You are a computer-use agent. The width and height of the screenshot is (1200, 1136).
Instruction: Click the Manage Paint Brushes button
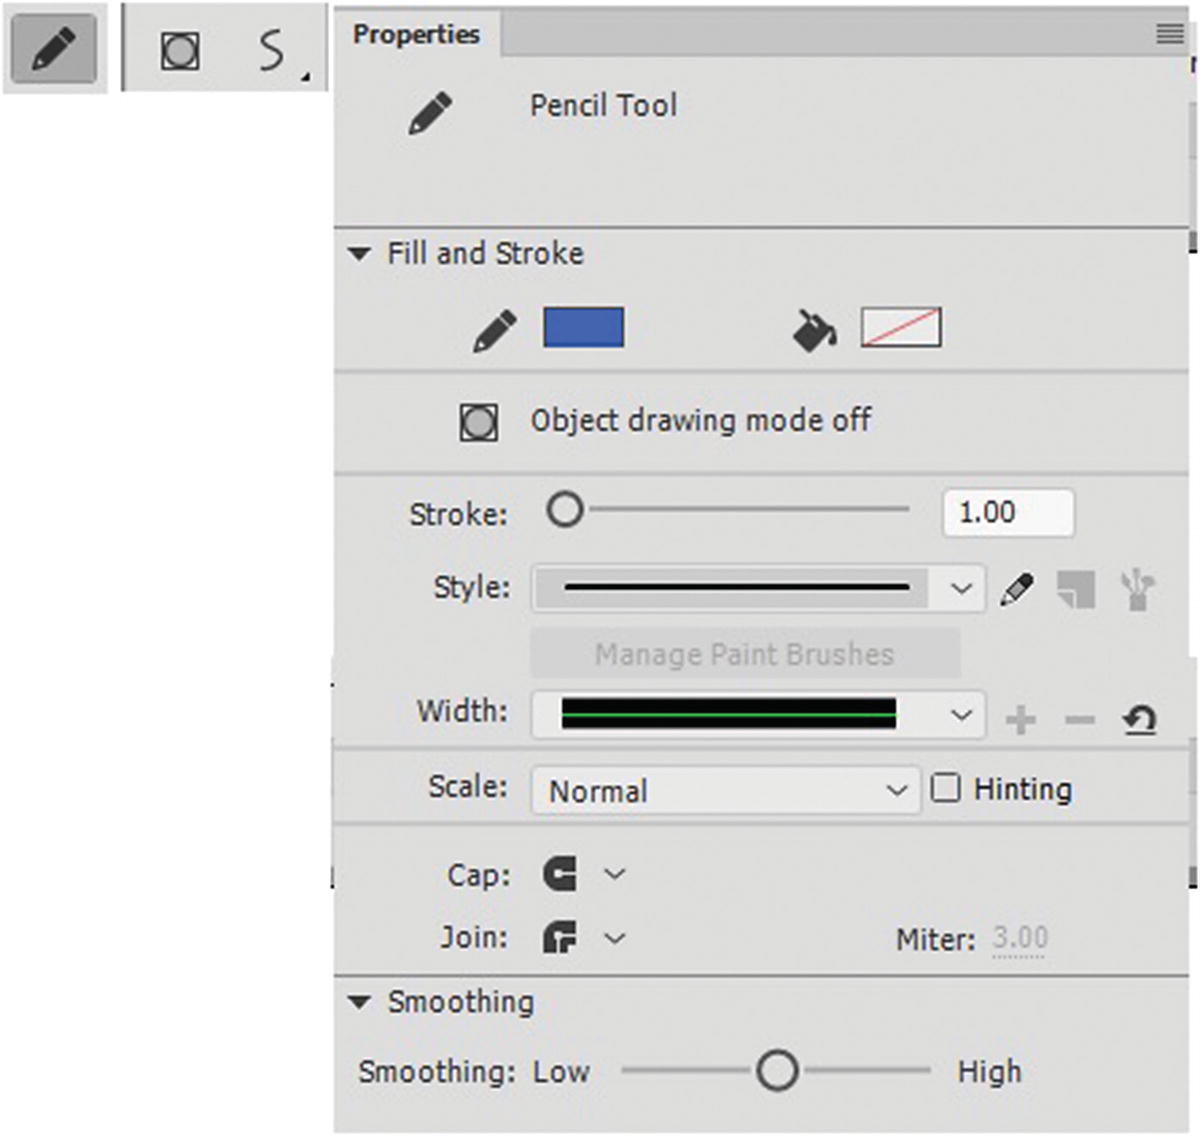[744, 654]
